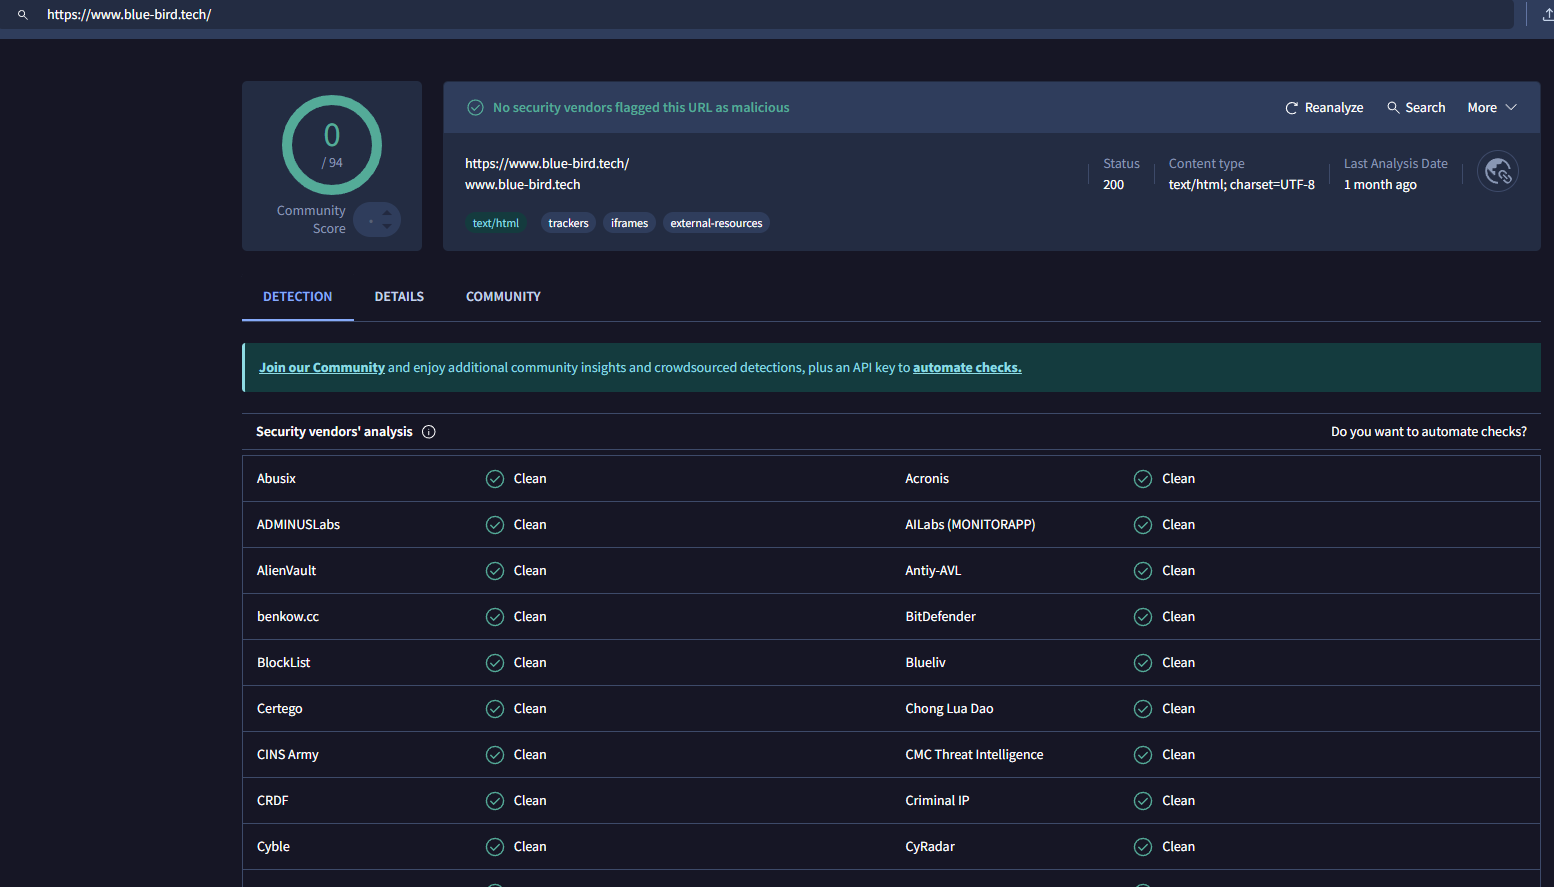Click the vendor name 'ADMINUSLabs'
Image resolution: width=1554 pixels, height=887 pixels.
(x=298, y=525)
